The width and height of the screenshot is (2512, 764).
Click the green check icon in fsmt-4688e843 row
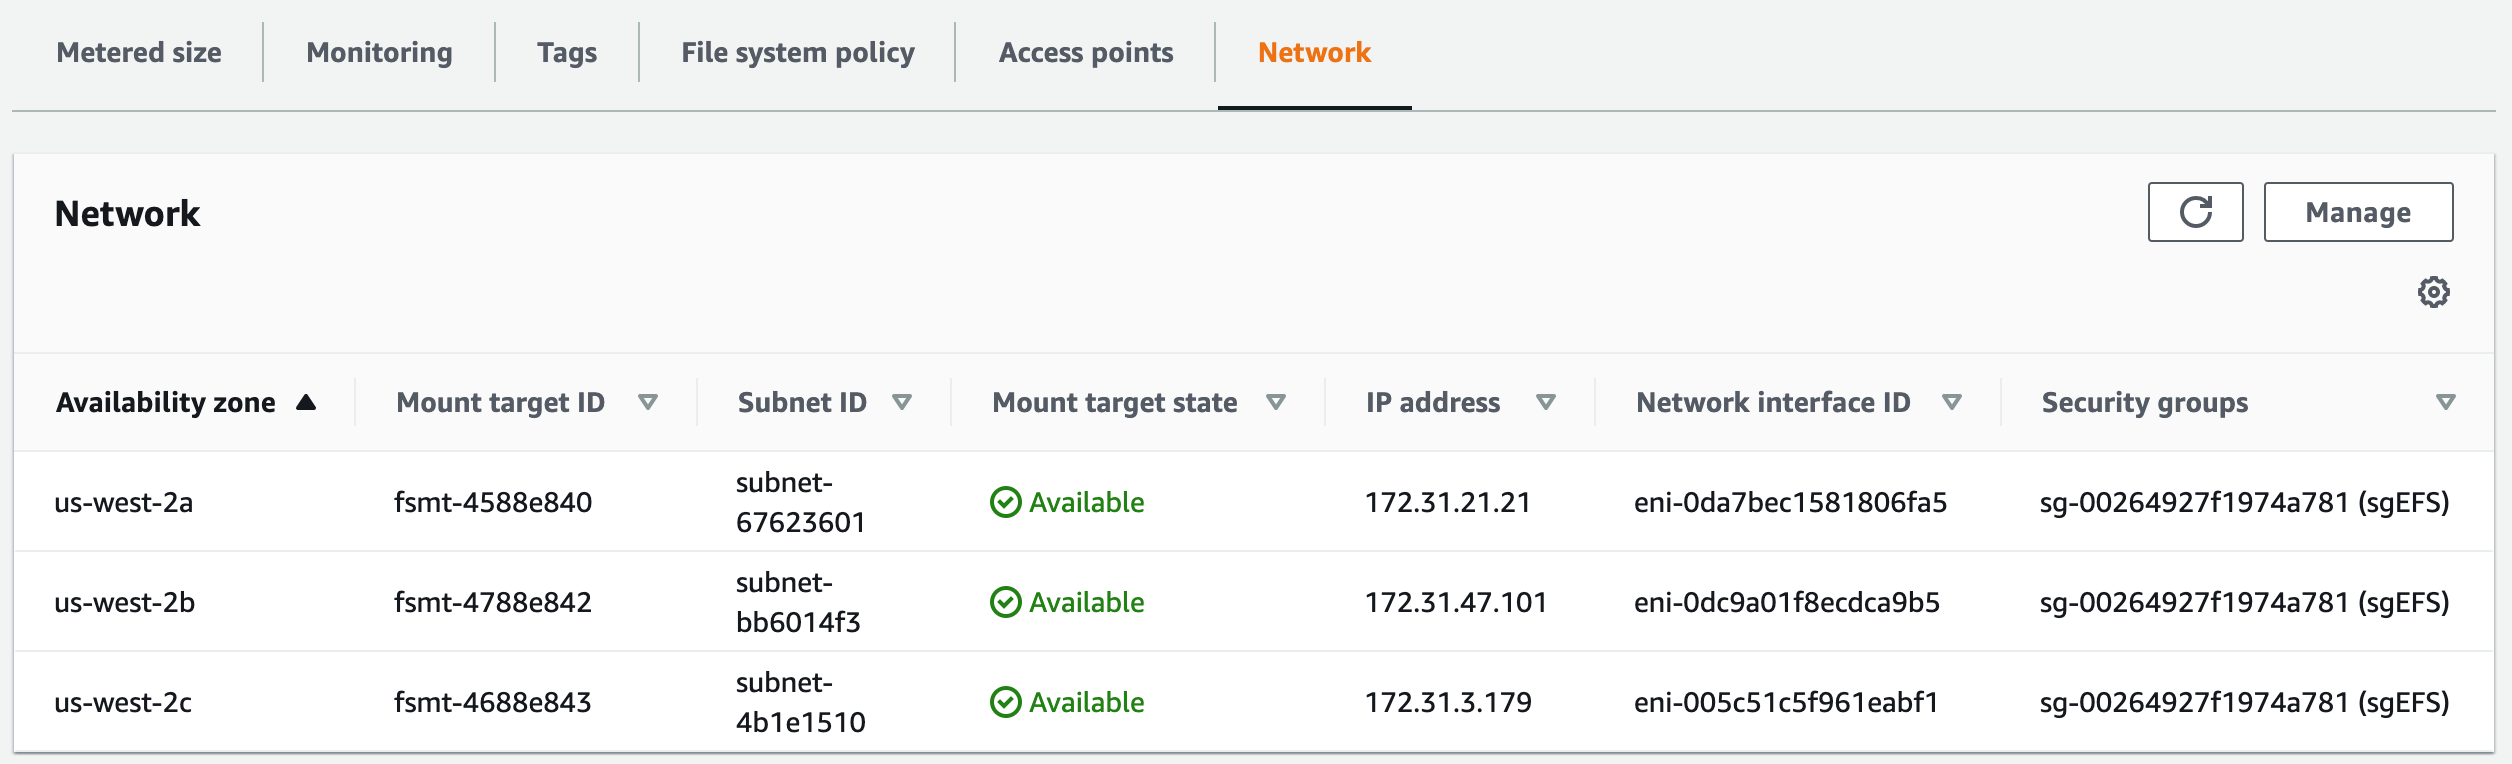[x=1005, y=702]
